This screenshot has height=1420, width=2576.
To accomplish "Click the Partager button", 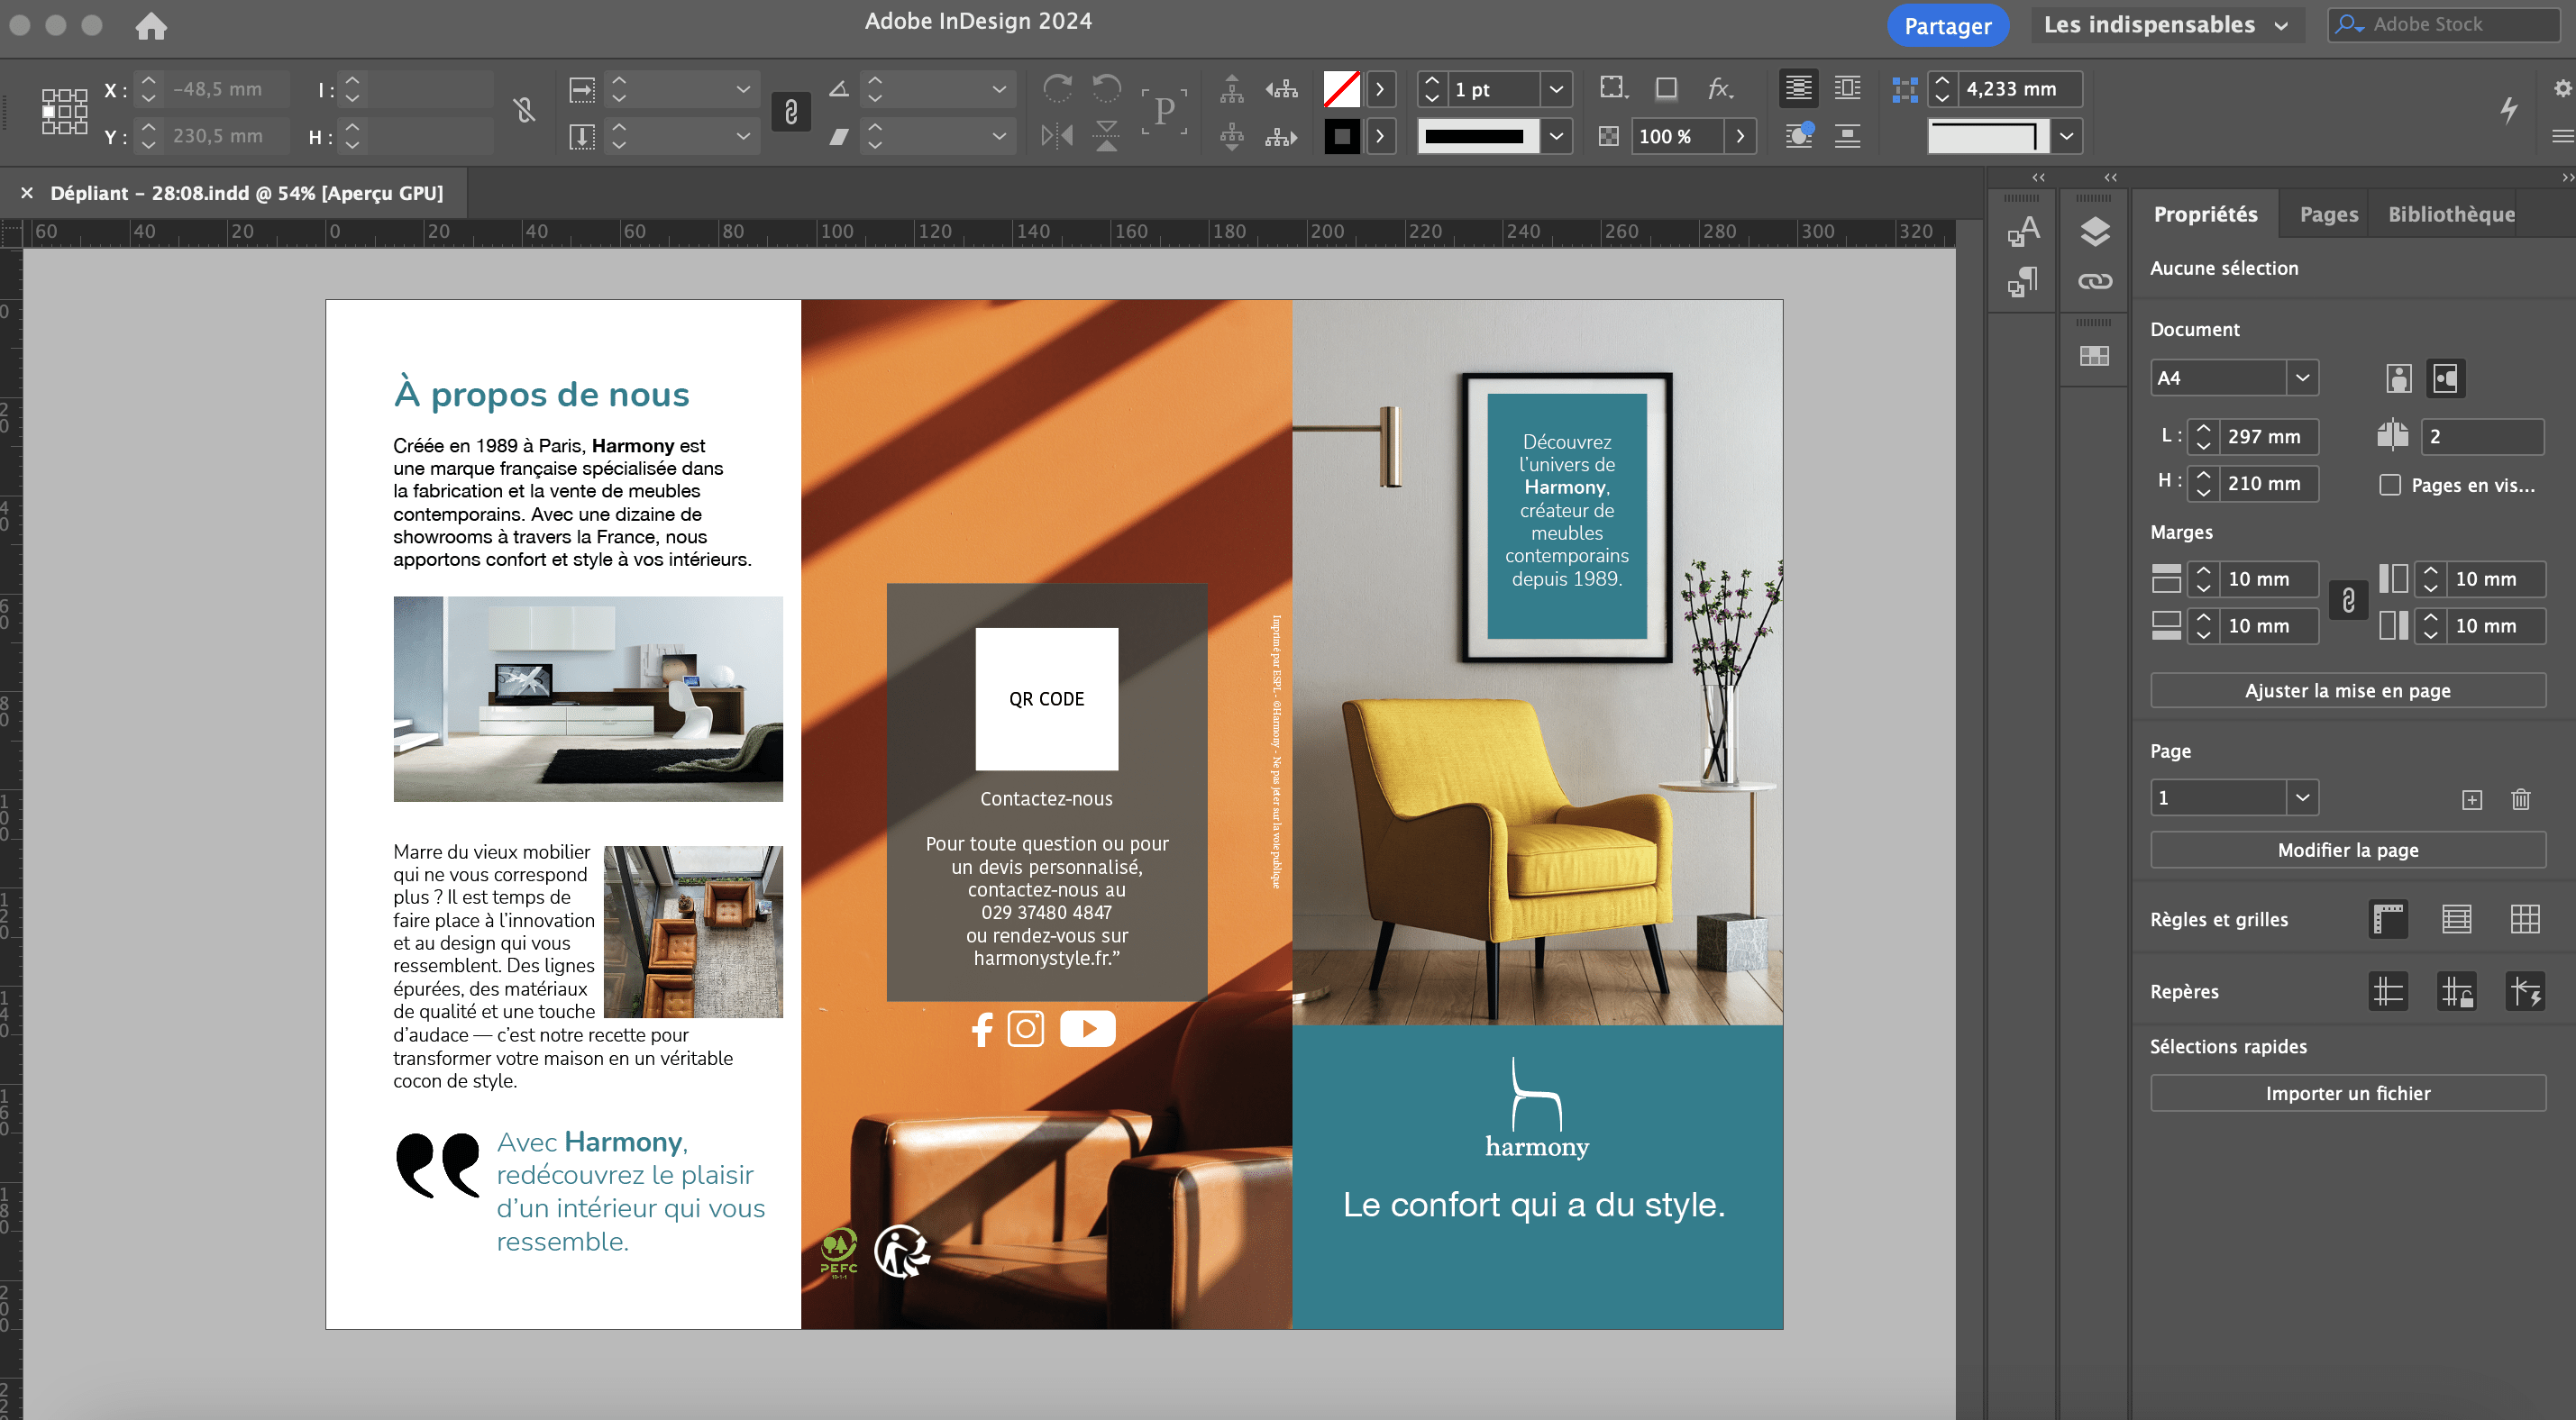I will 1947,26.
